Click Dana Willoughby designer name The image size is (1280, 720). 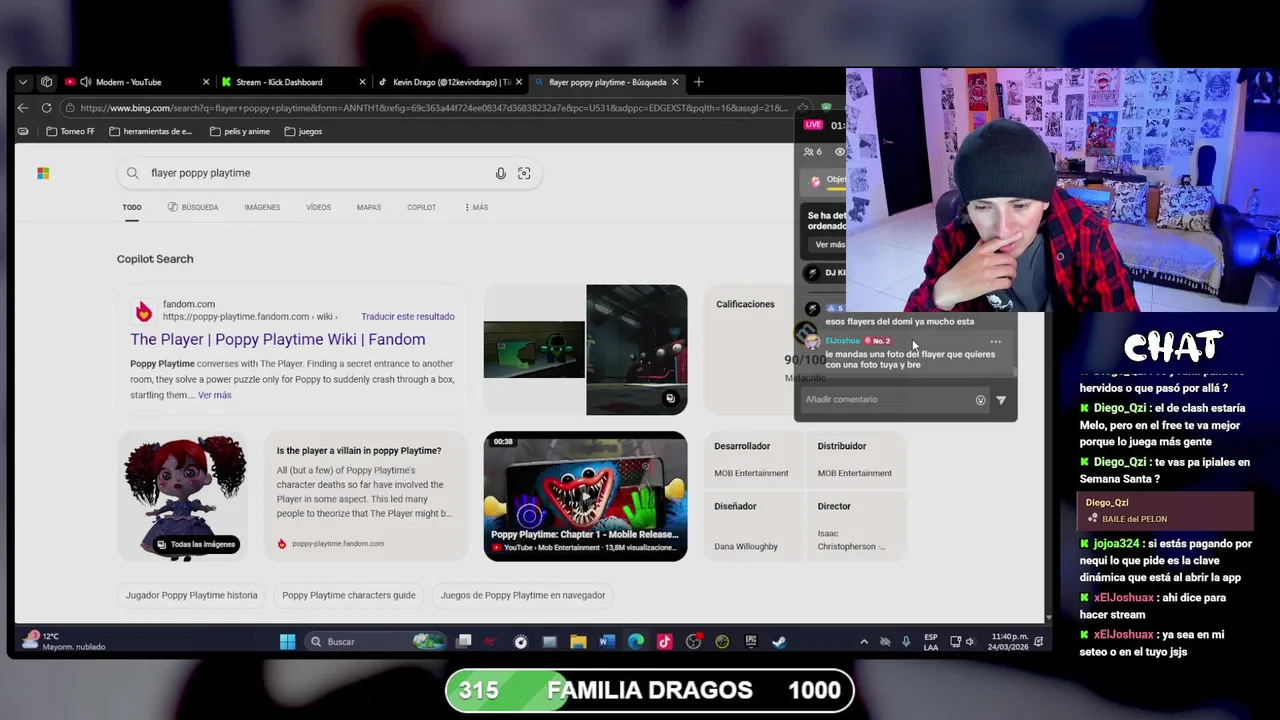click(x=746, y=547)
